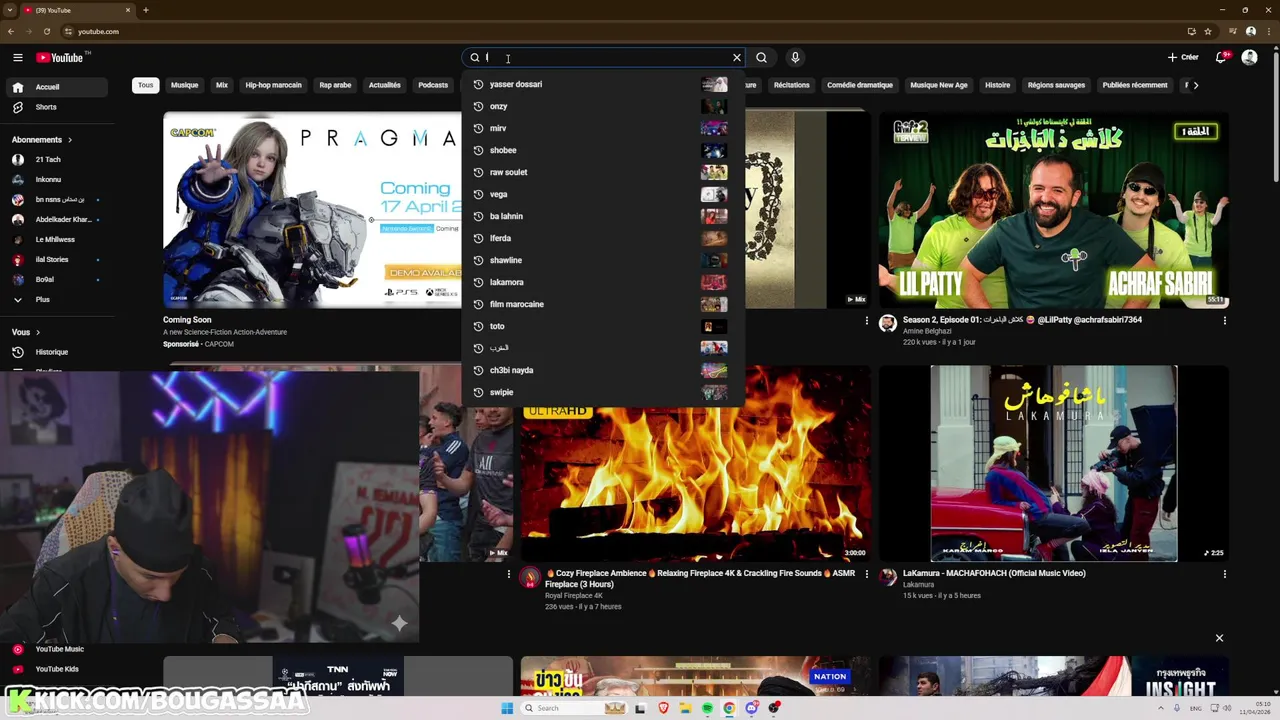Select the 'Hip-hop marocain' filter chip
Screen dimensions: 1280x720
273,85
